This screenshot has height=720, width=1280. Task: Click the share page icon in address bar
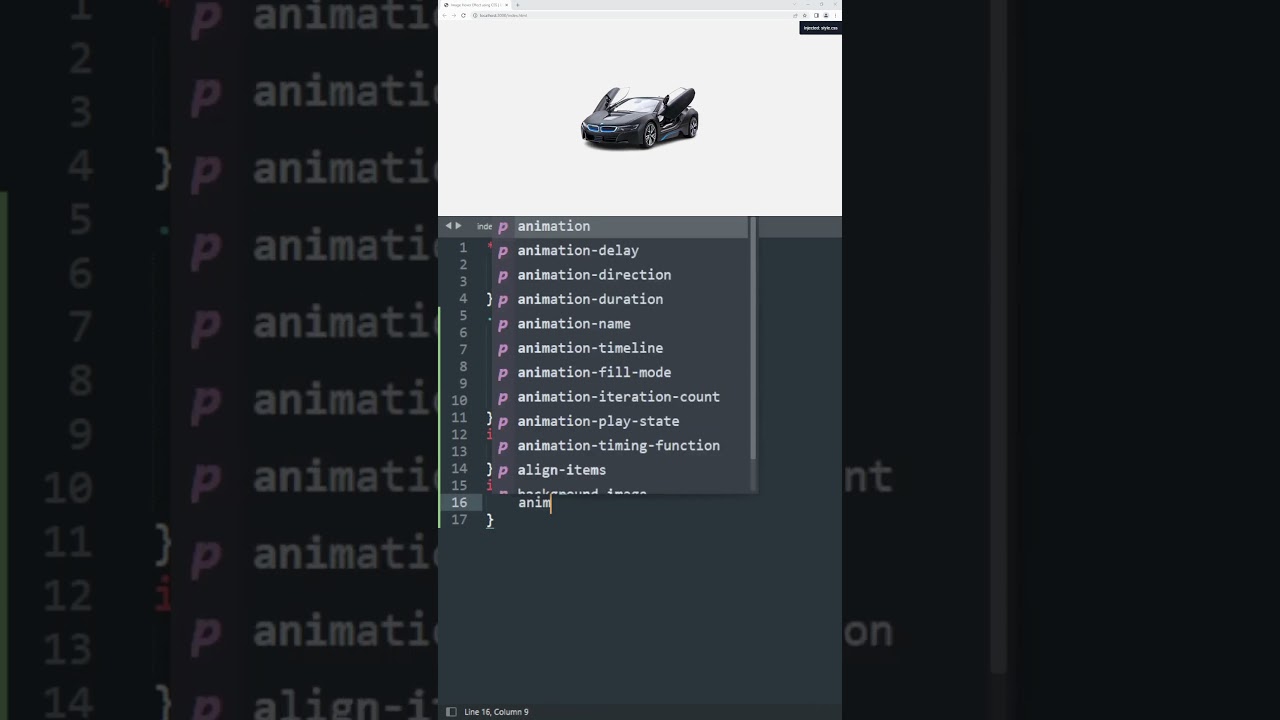(x=795, y=15)
